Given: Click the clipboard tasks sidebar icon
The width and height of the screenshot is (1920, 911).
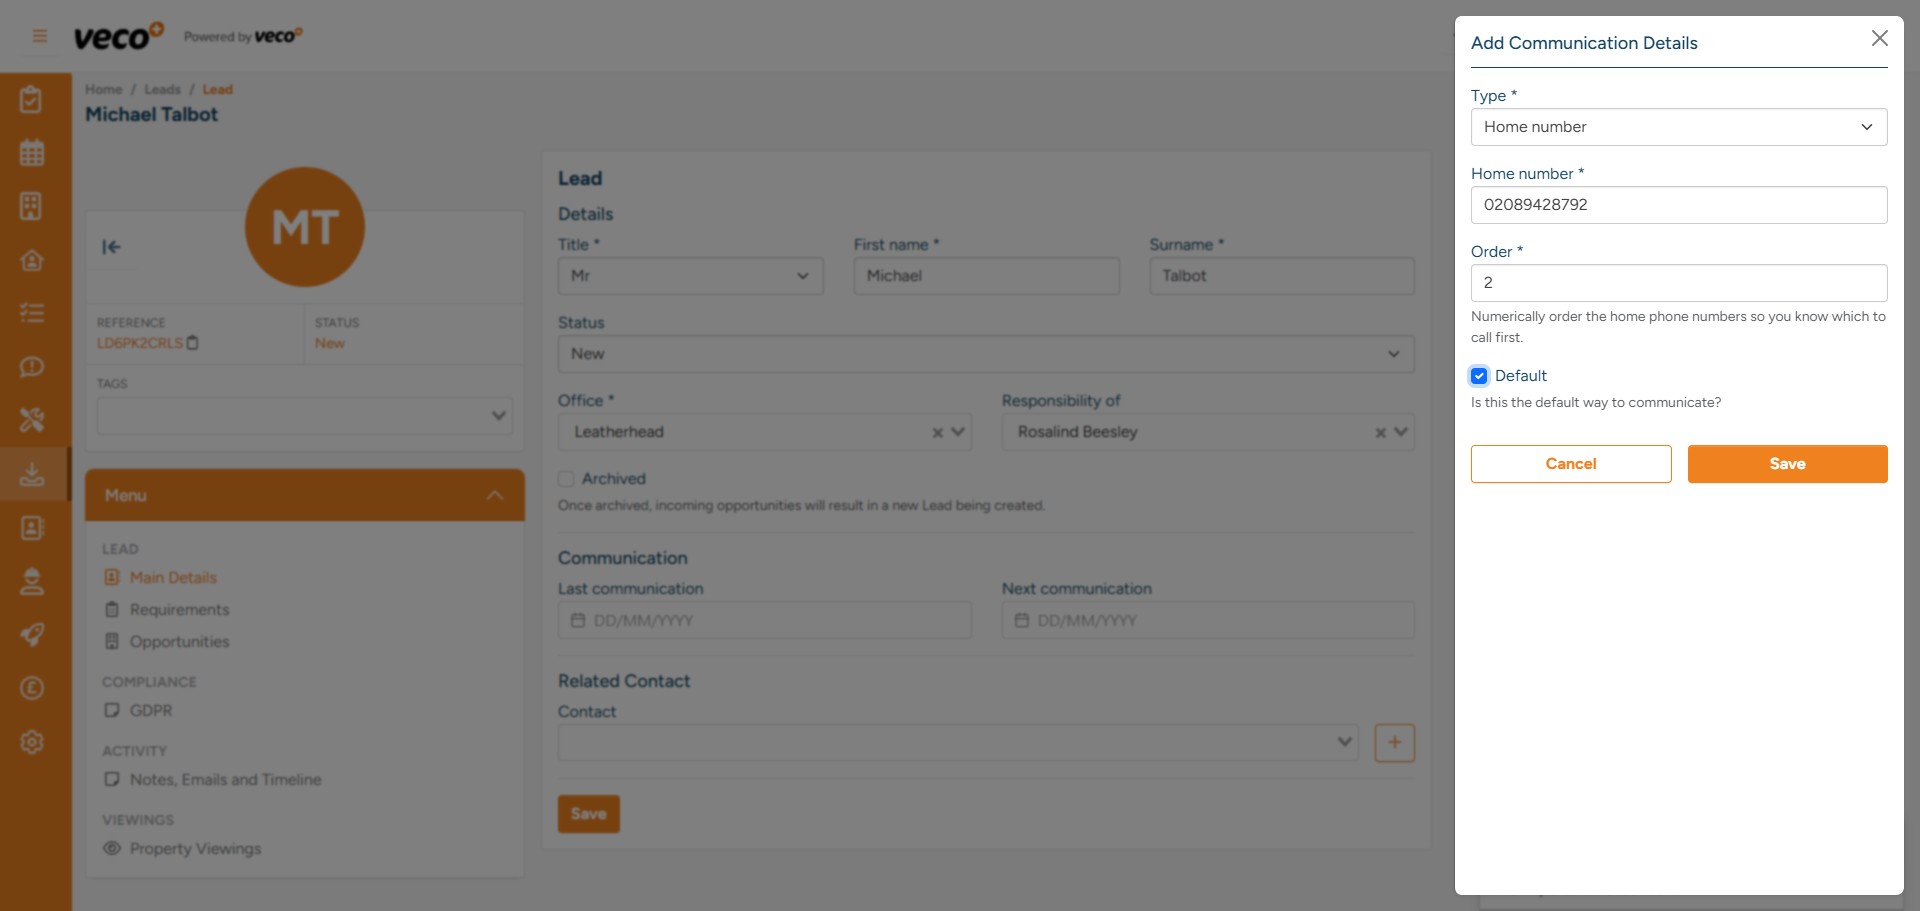Looking at the screenshot, I should [32, 100].
